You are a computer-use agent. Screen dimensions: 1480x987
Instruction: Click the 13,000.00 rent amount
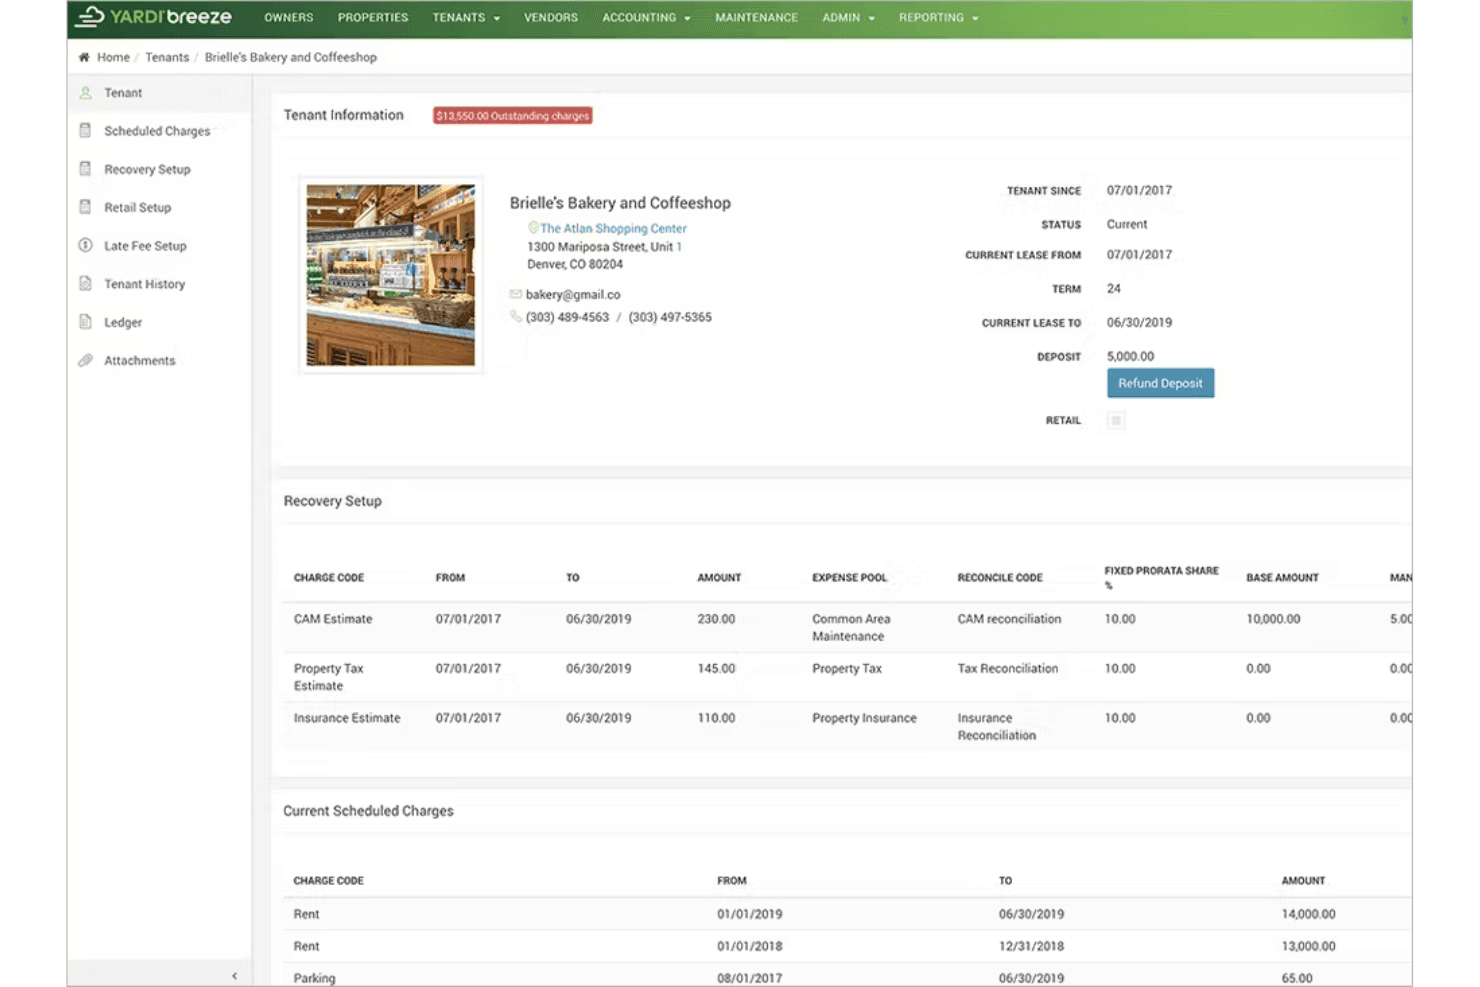(x=1308, y=946)
